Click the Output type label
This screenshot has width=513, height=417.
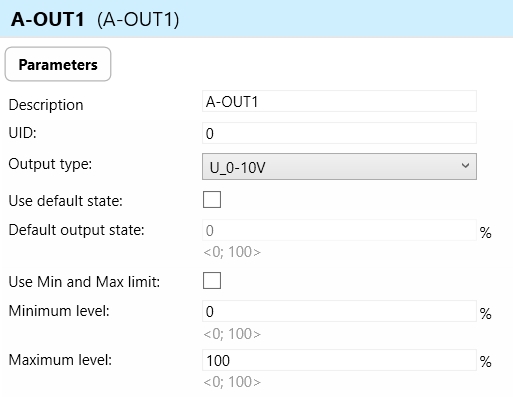[50, 164]
